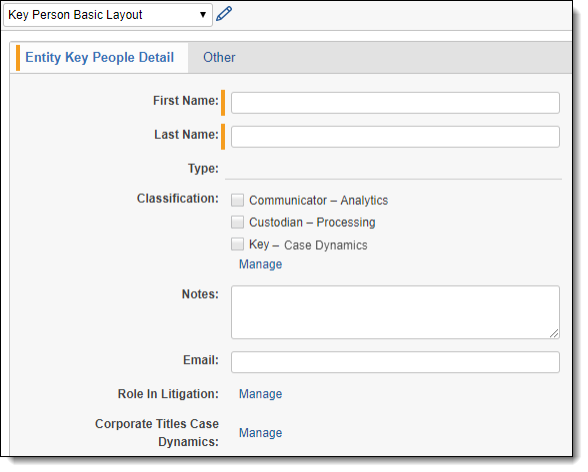Click the Type field label
588x472 pixels.
203,168
